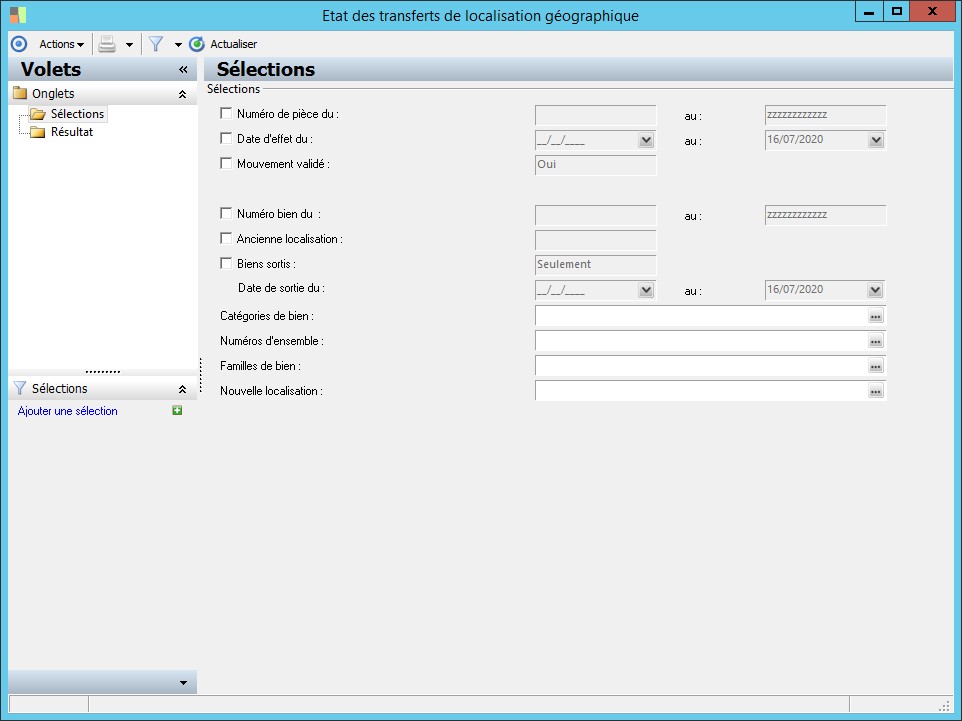
Task: Open Date de sortie end date dropdown
Action: 875,290
